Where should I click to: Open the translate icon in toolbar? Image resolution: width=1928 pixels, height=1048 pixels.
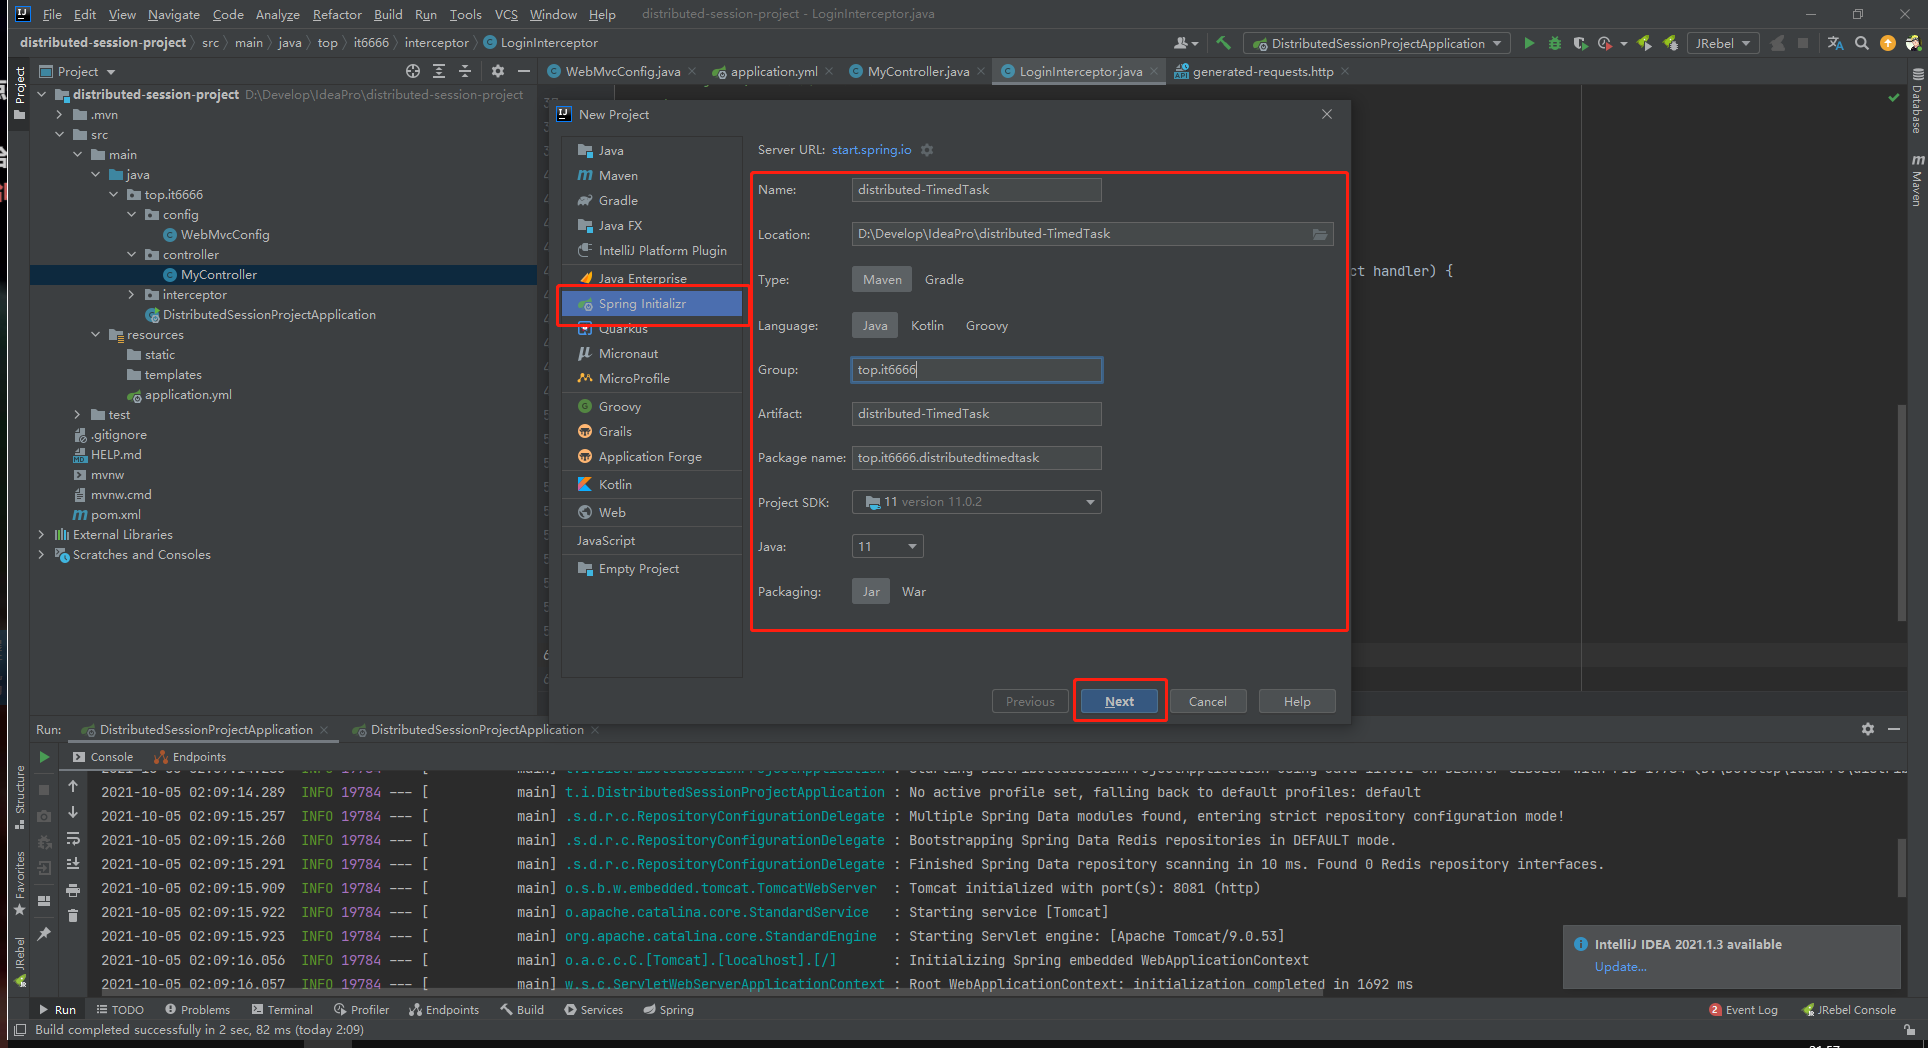point(1835,43)
